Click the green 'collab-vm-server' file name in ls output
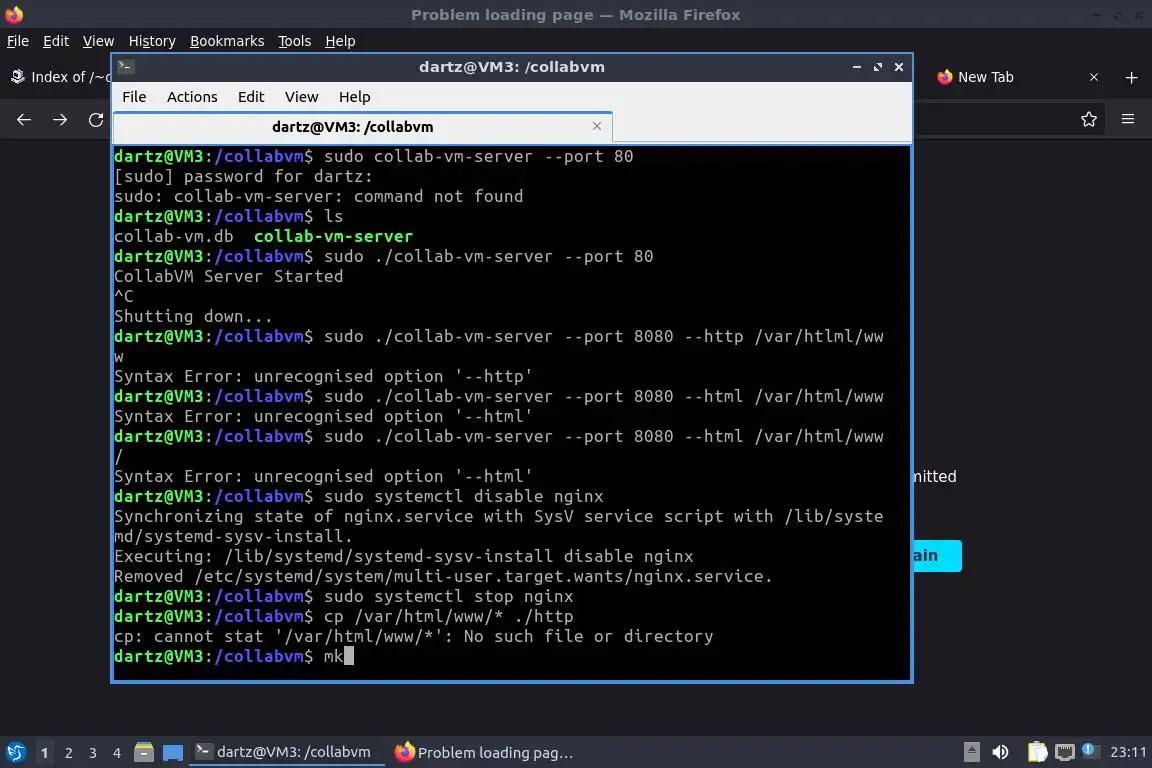This screenshot has height=768, width=1152. point(334,237)
